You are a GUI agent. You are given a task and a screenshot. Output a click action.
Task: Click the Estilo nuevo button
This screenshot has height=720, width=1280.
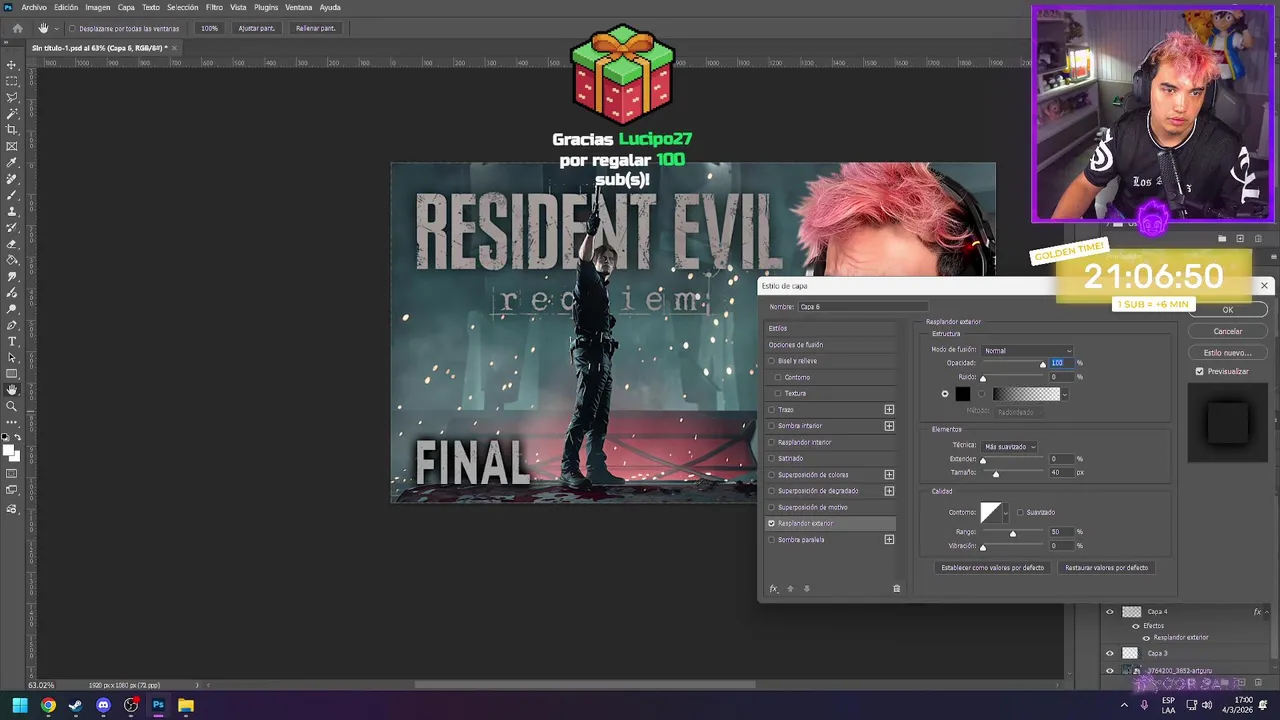pyautogui.click(x=1228, y=352)
